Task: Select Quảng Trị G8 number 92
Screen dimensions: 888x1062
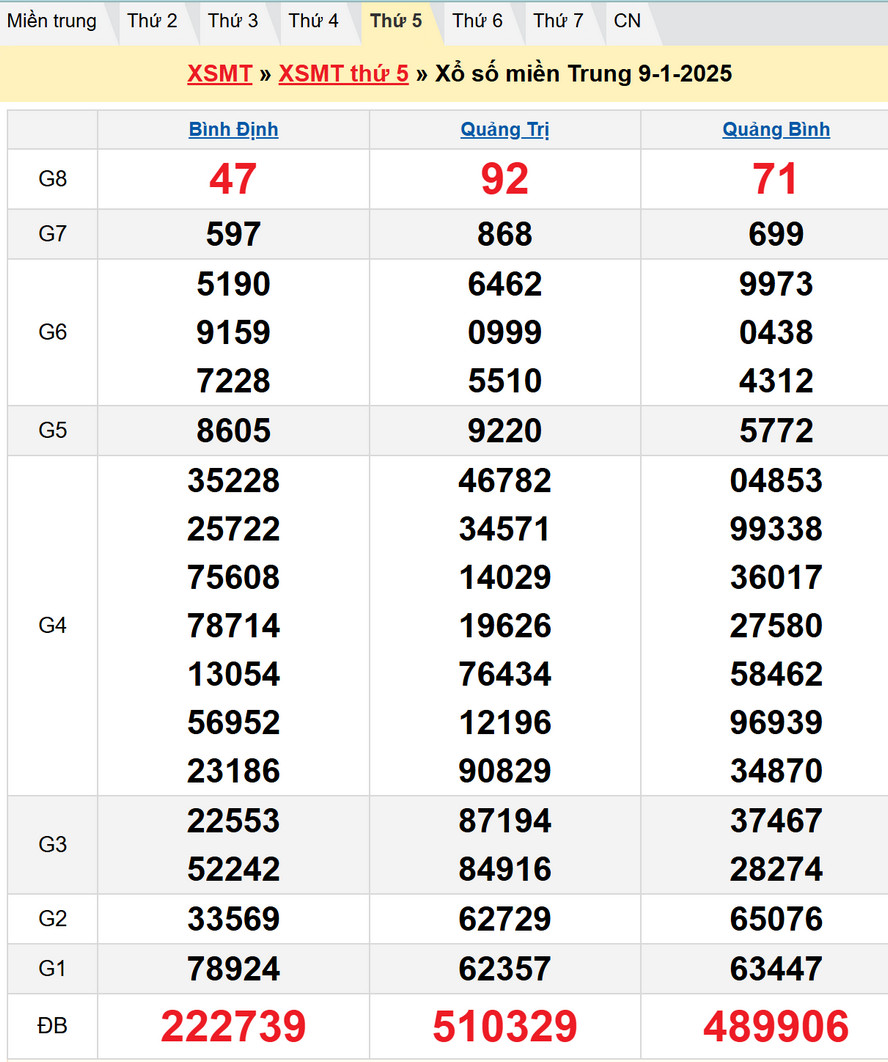Action: coord(505,179)
